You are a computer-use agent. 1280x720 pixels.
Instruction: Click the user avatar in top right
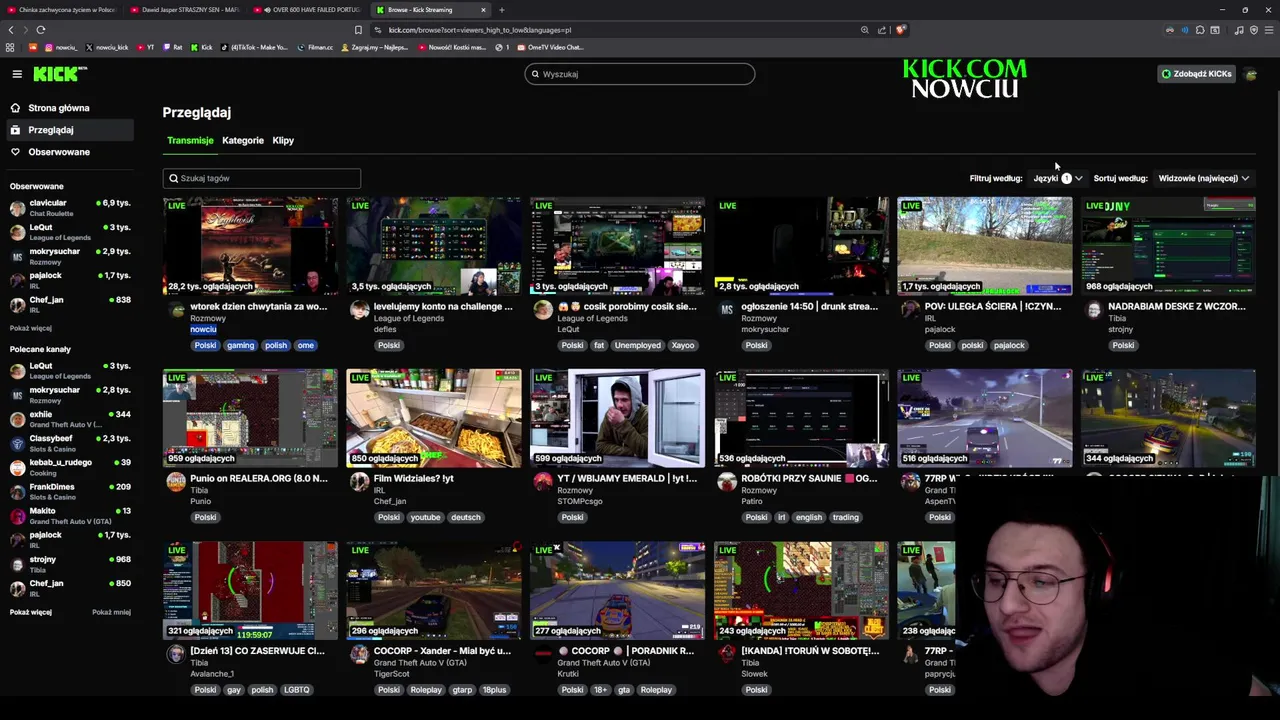coord(1250,74)
